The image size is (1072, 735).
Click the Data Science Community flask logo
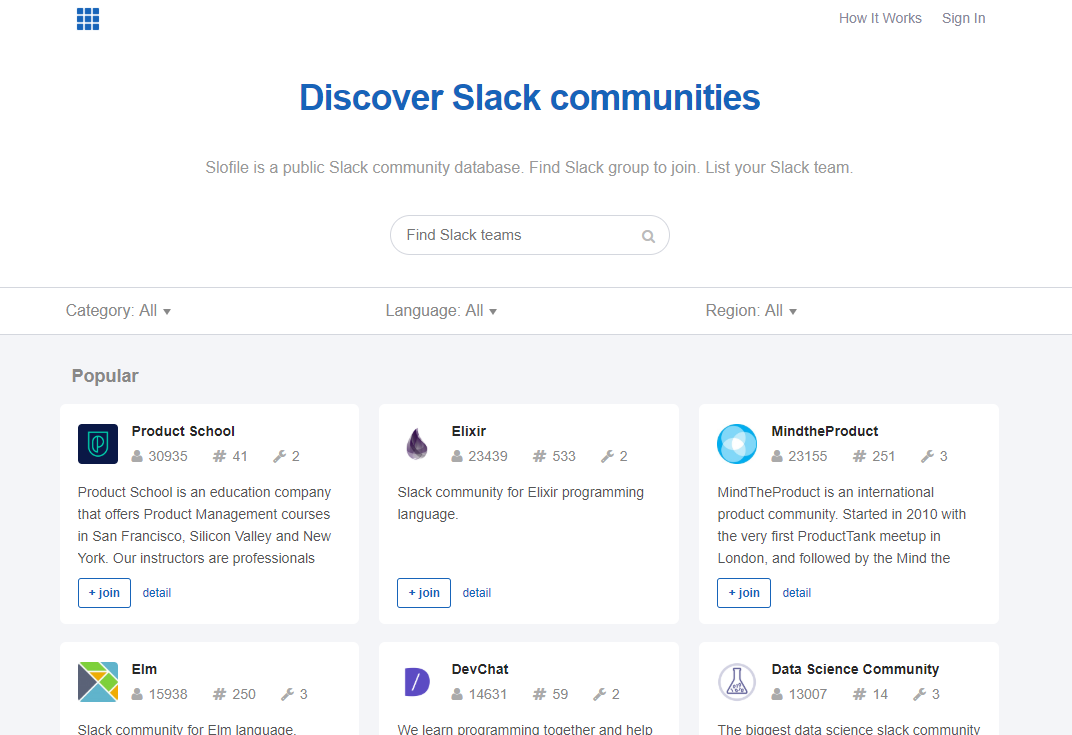tap(737, 682)
